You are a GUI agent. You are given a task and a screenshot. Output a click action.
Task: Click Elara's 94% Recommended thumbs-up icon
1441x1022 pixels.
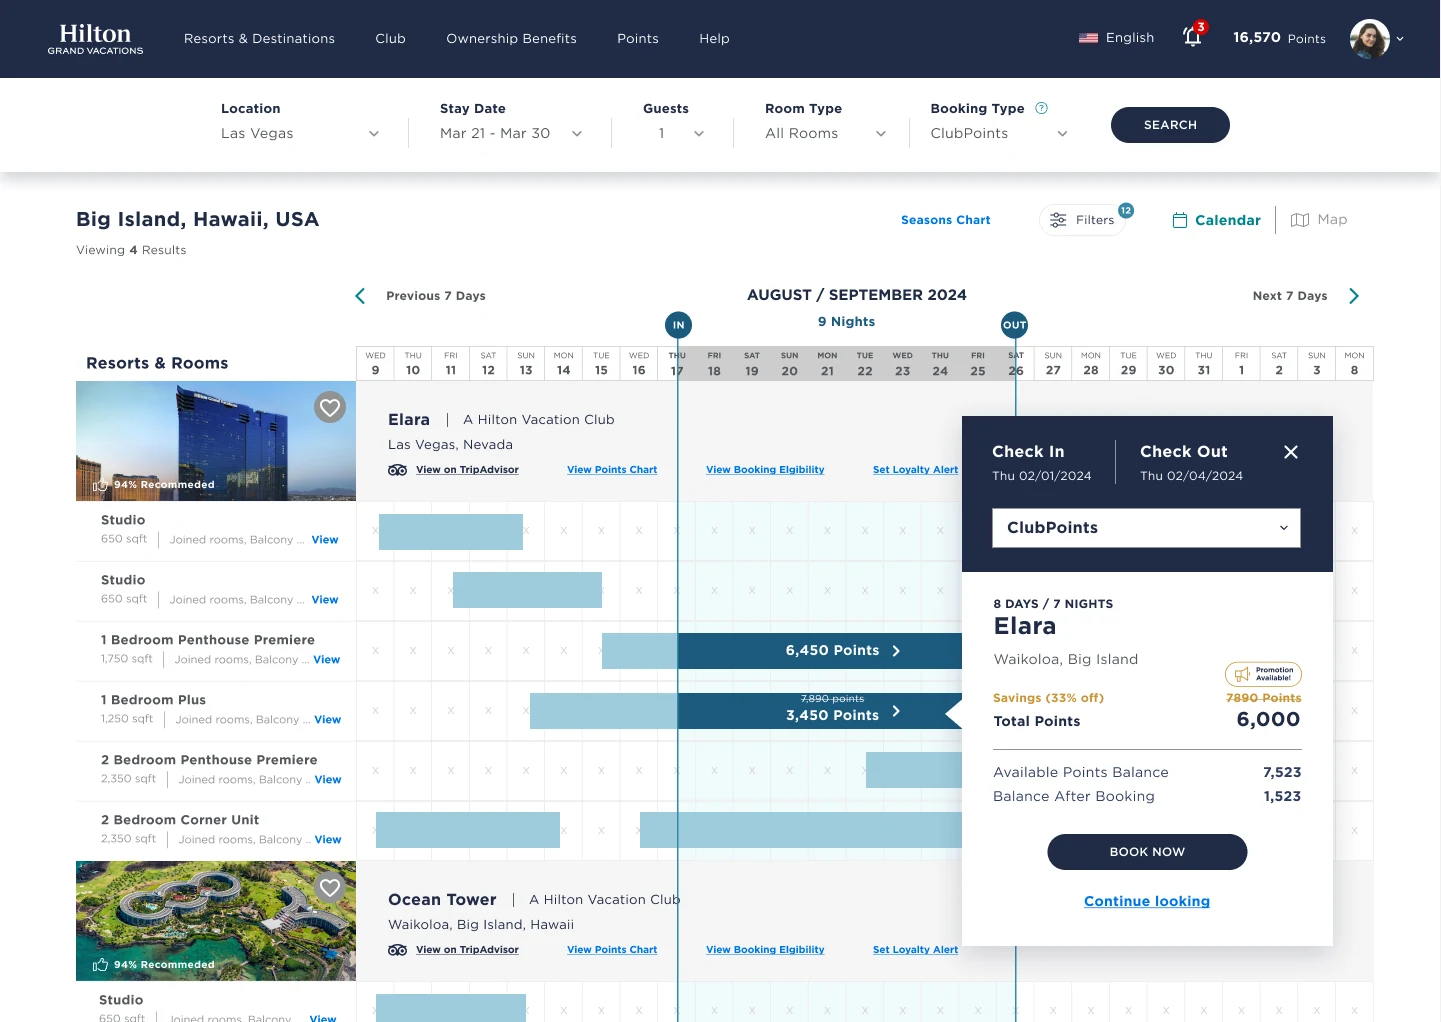[x=100, y=485]
